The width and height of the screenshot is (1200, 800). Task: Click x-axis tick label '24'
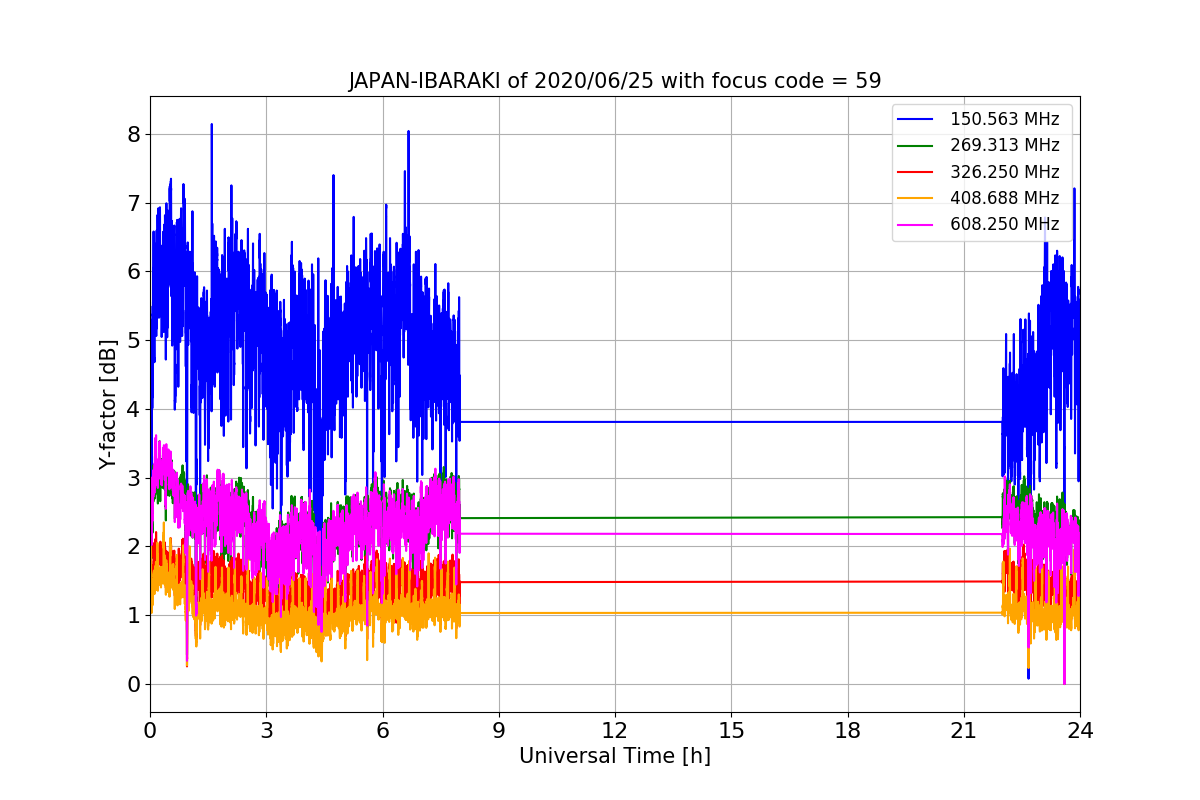point(1080,731)
